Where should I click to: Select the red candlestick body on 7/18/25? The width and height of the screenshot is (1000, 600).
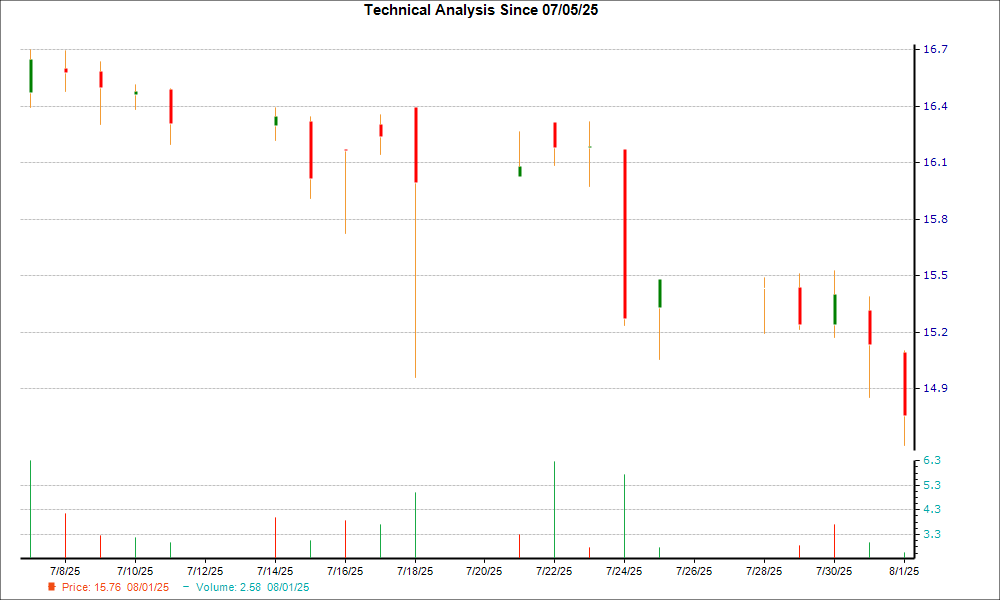tap(416, 145)
